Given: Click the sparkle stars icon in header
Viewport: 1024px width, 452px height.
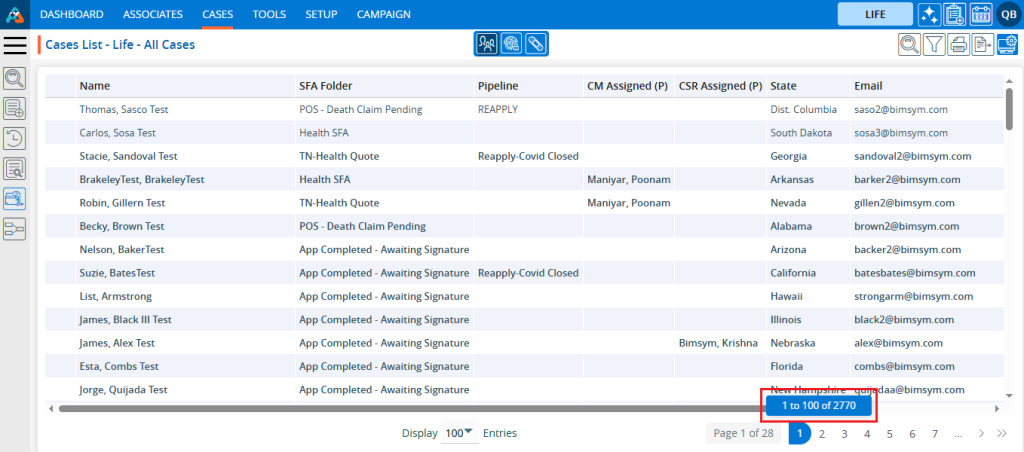Looking at the screenshot, I should coord(928,14).
